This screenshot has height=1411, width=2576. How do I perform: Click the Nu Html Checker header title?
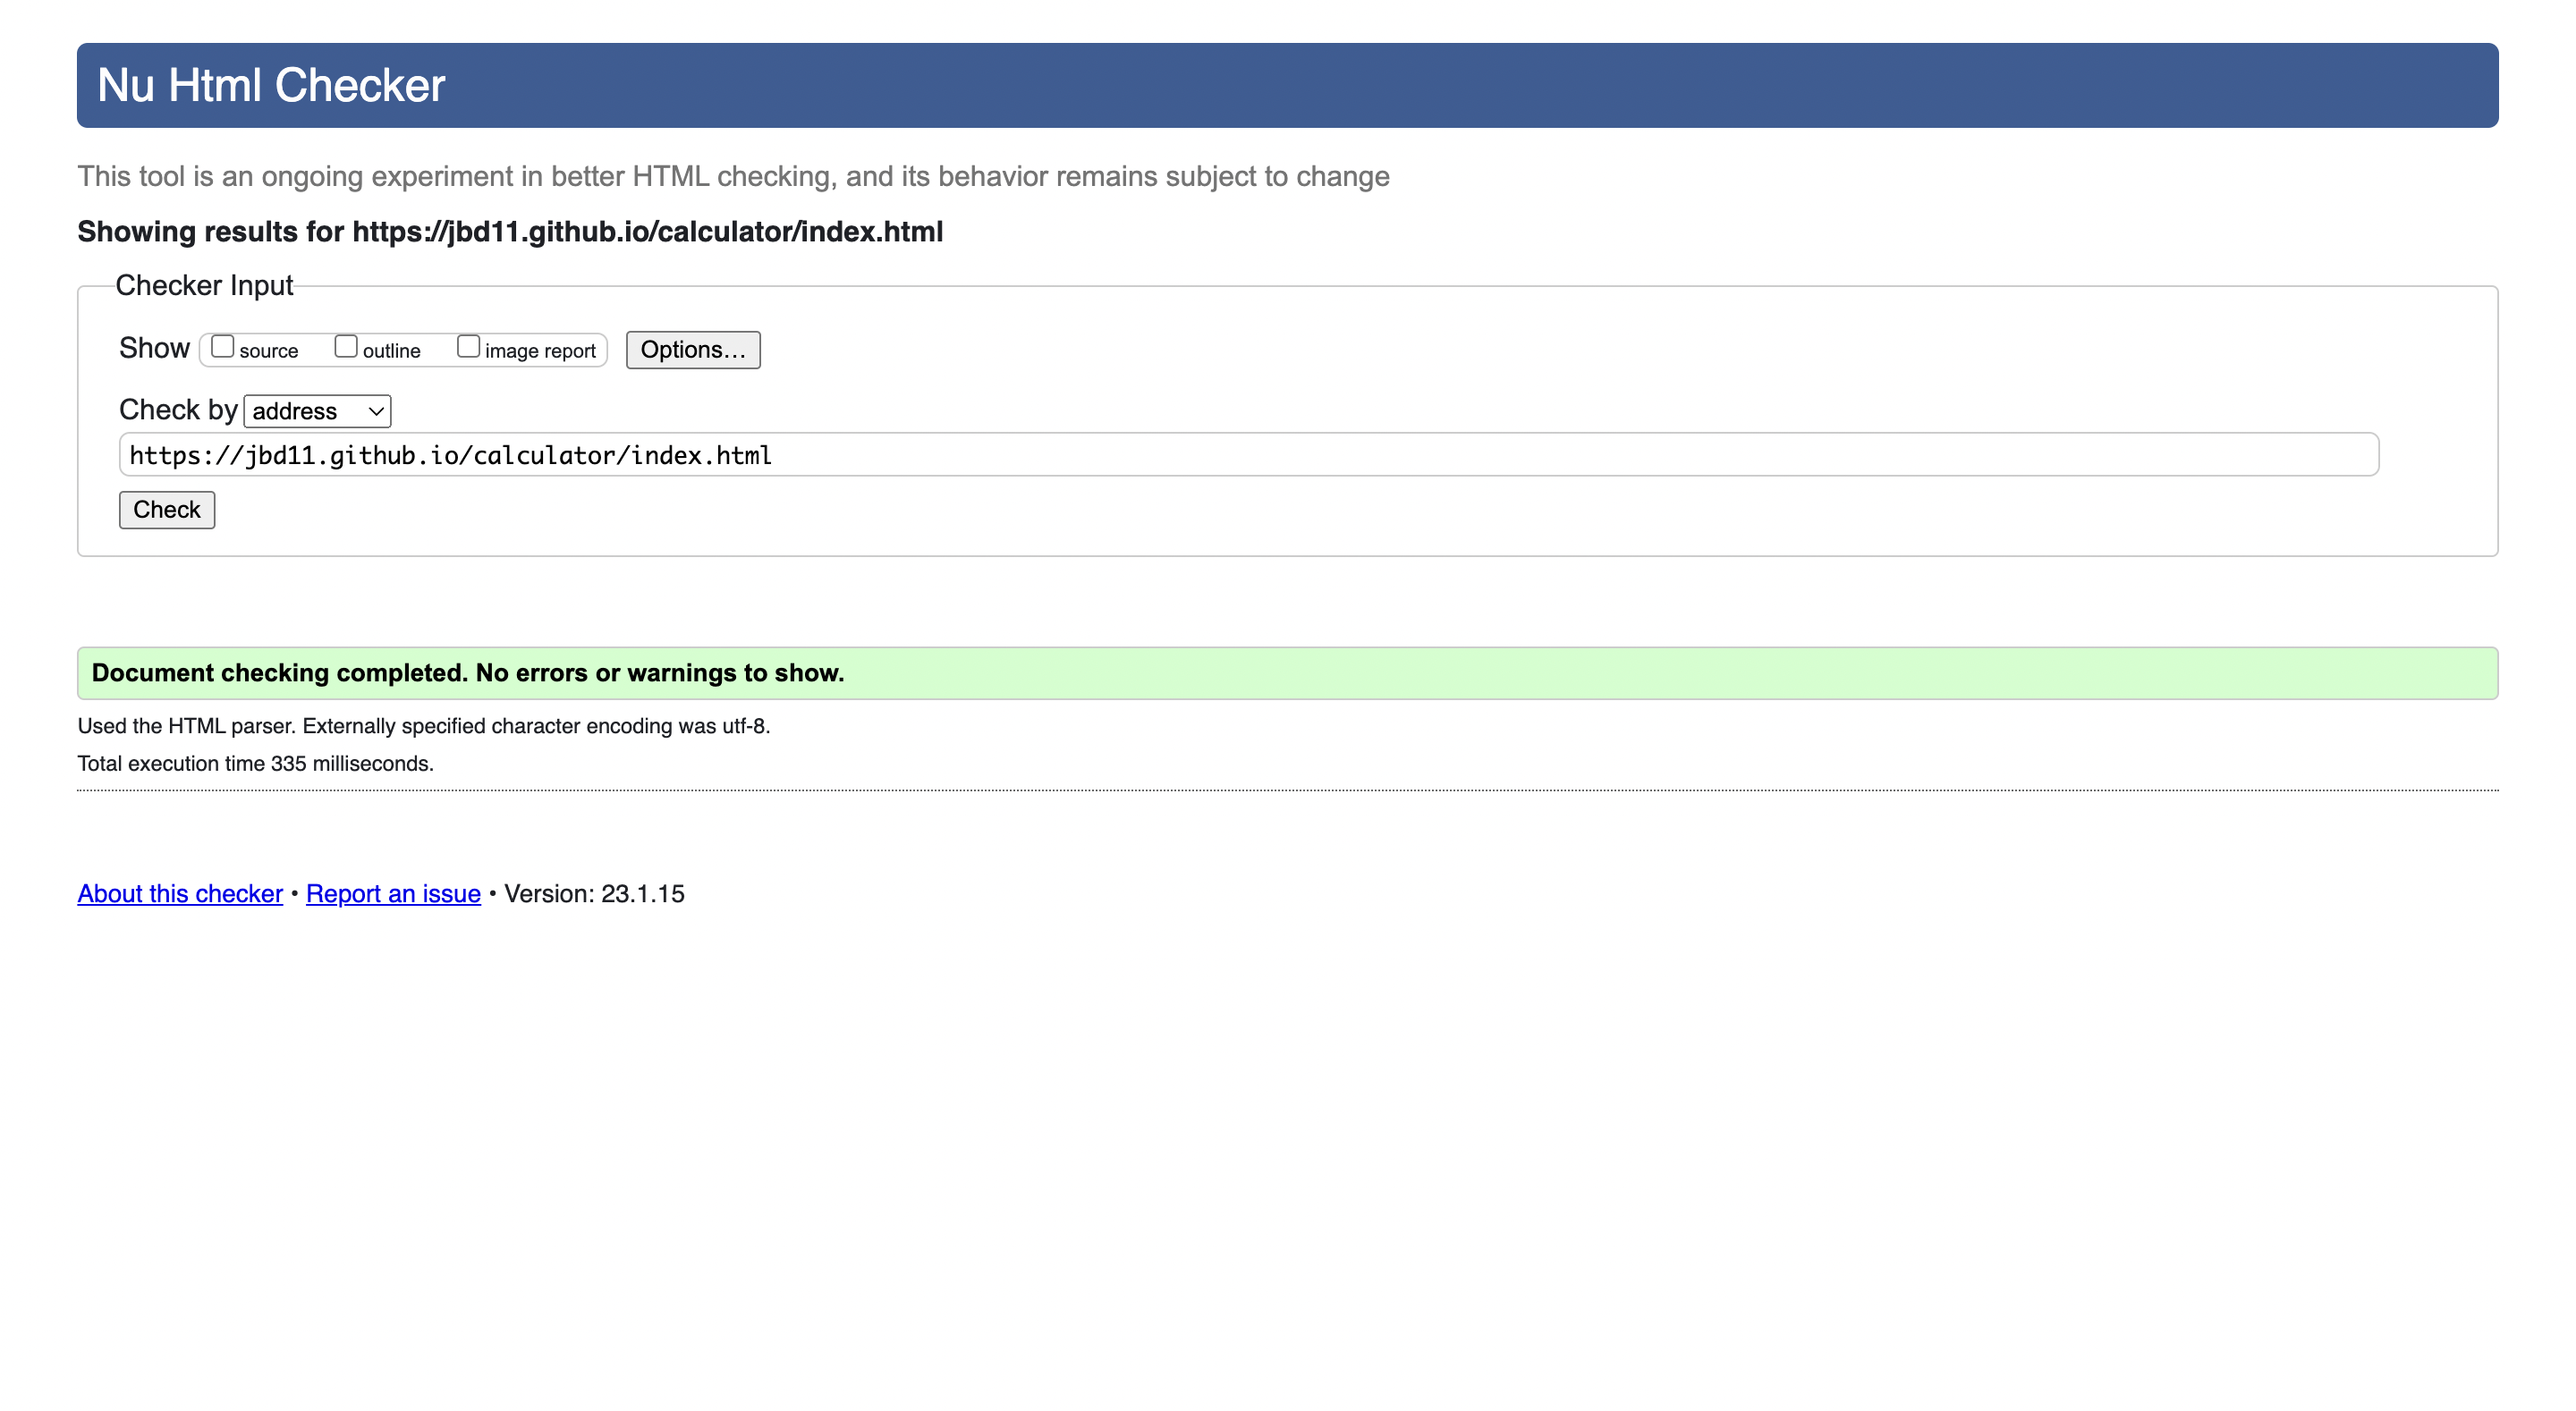pos(271,85)
